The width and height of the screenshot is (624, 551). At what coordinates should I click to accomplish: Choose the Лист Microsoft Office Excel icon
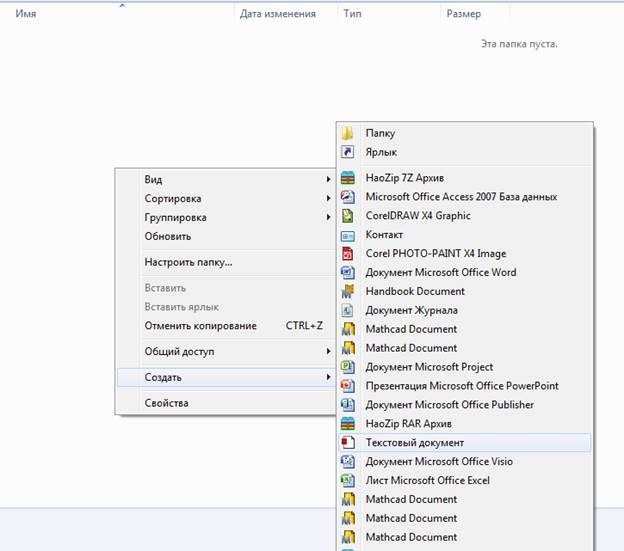(x=348, y=480)
